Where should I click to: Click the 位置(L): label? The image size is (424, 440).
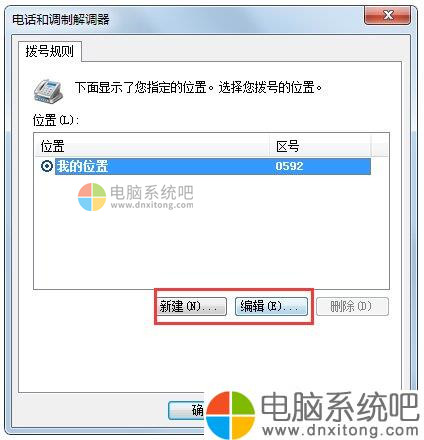[56, 120]
